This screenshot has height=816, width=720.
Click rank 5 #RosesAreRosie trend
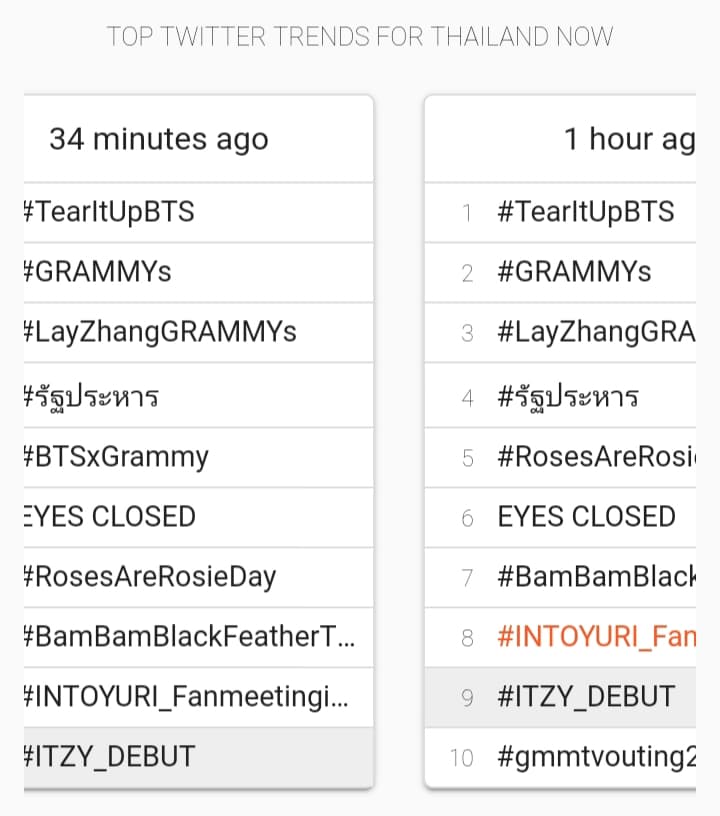pos(596,457)
